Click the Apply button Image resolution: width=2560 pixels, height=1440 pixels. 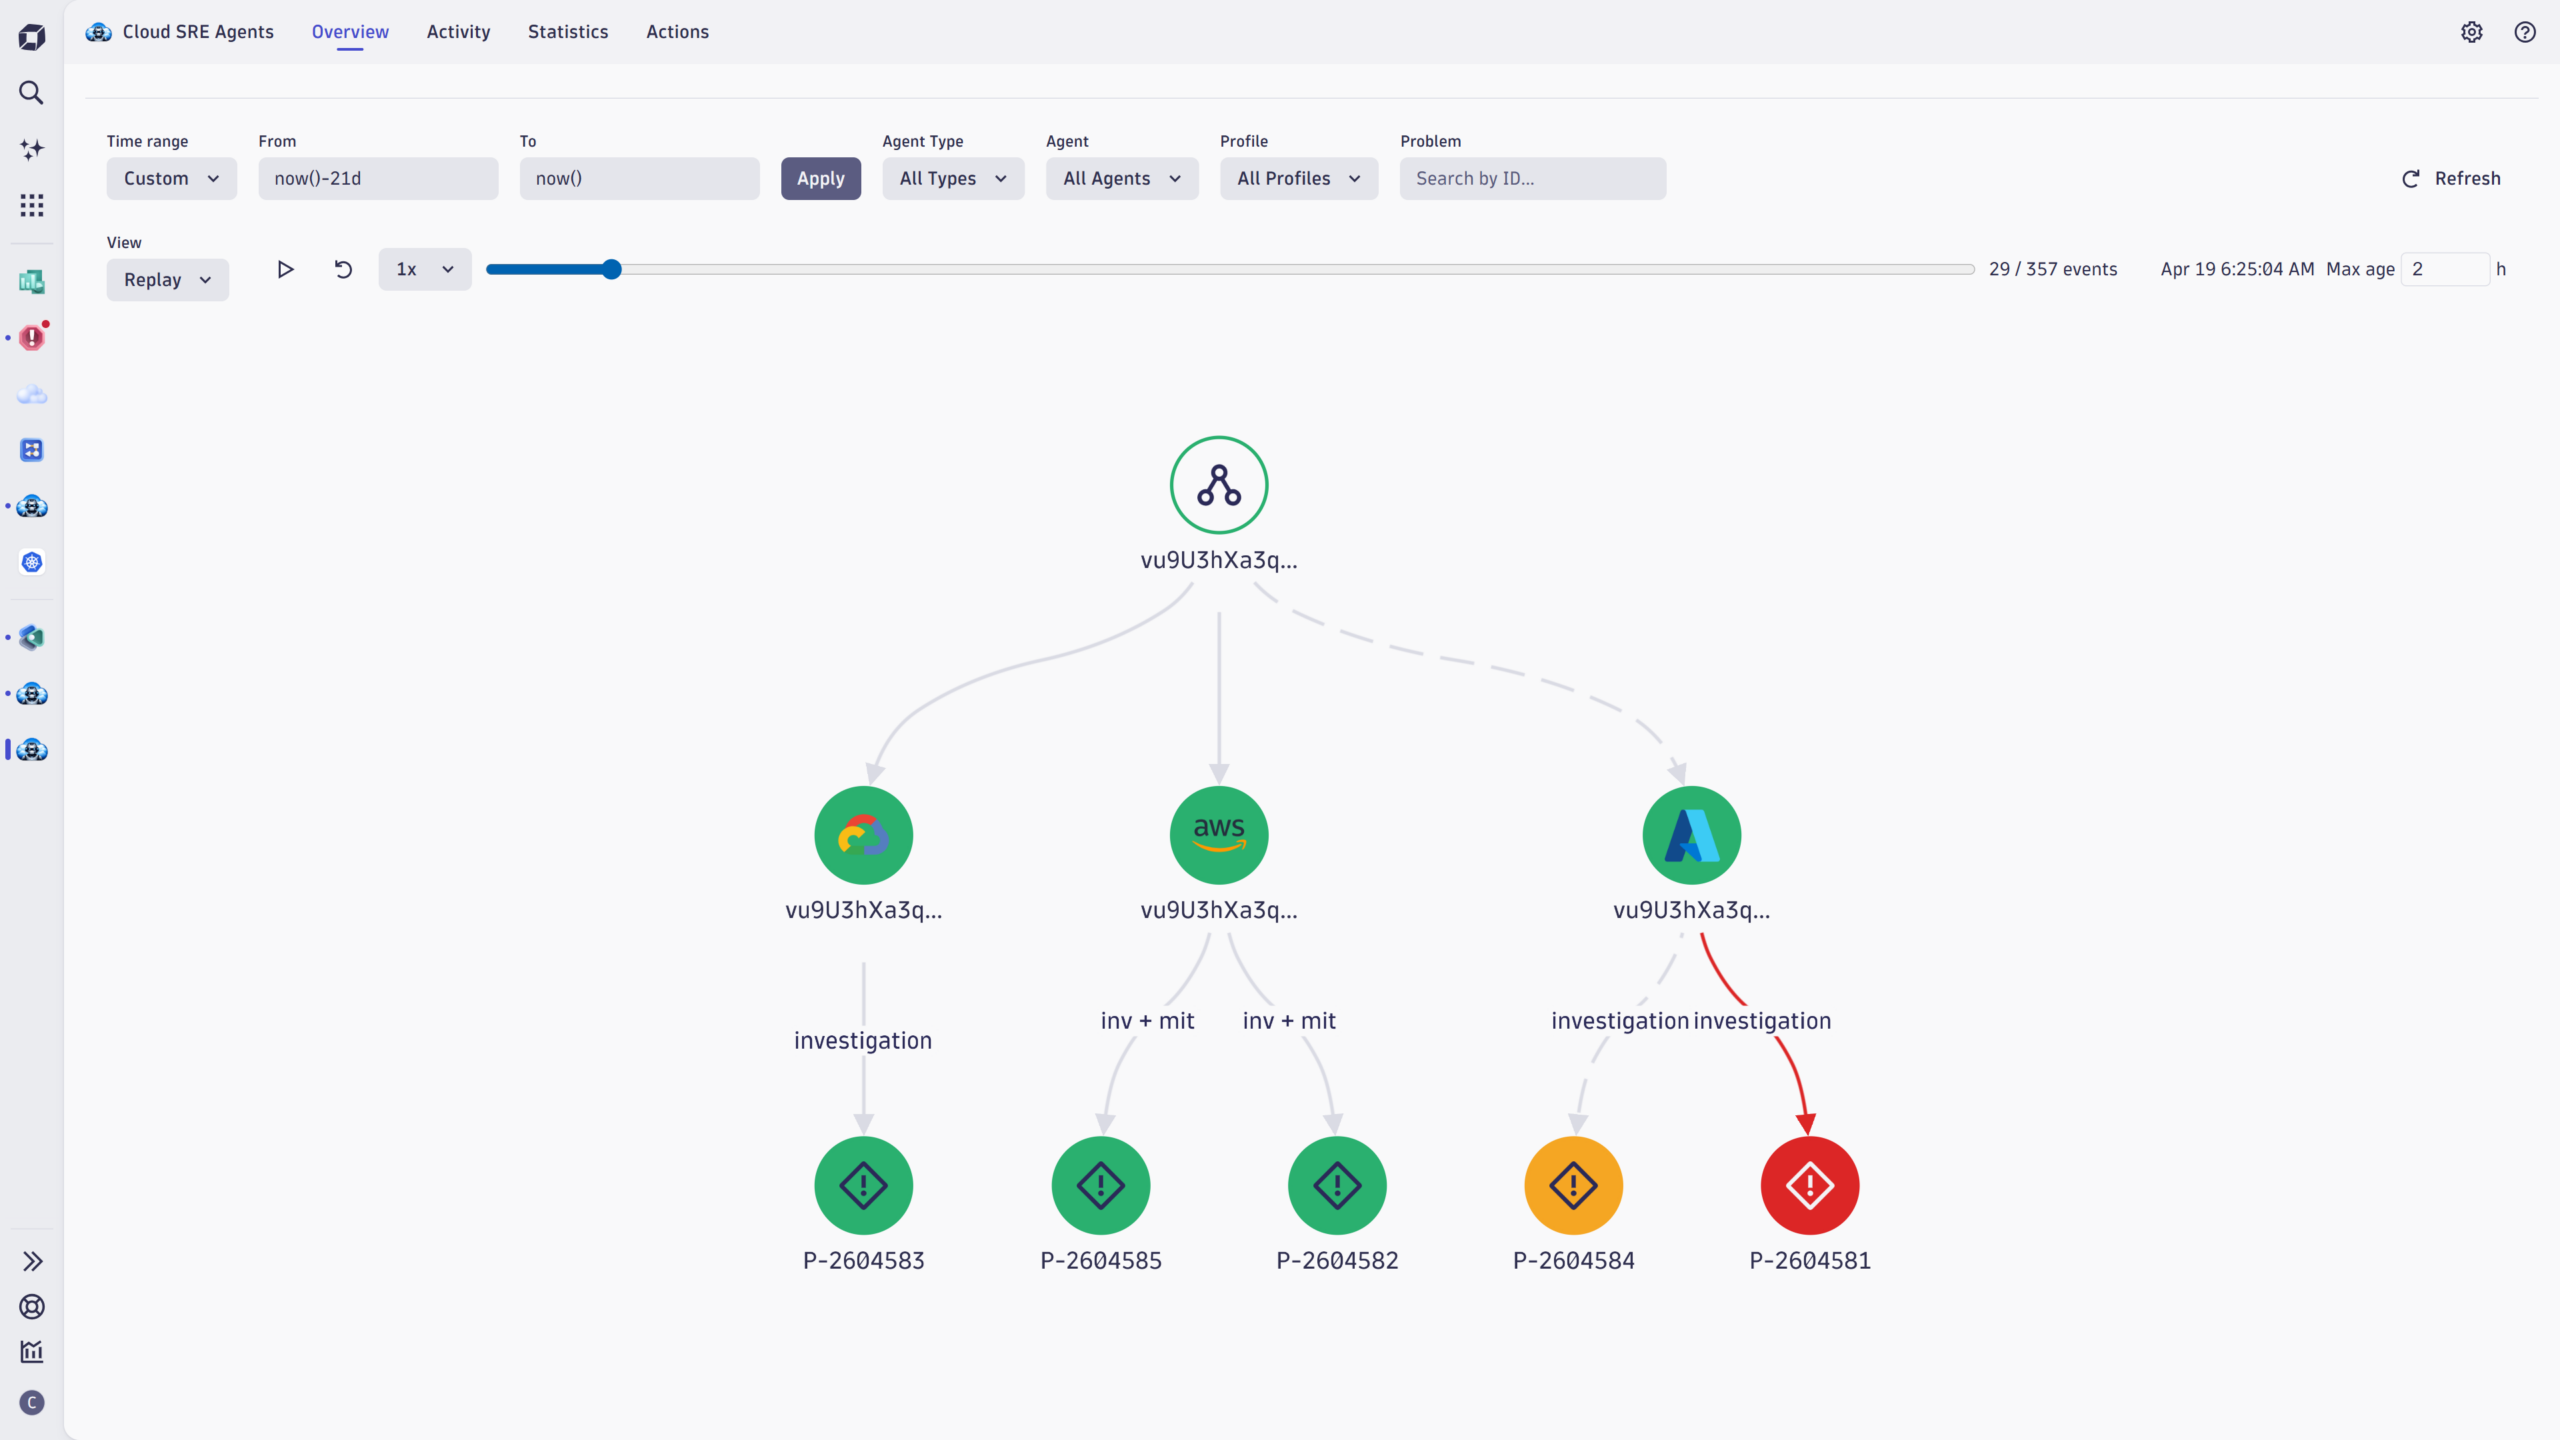821,178
